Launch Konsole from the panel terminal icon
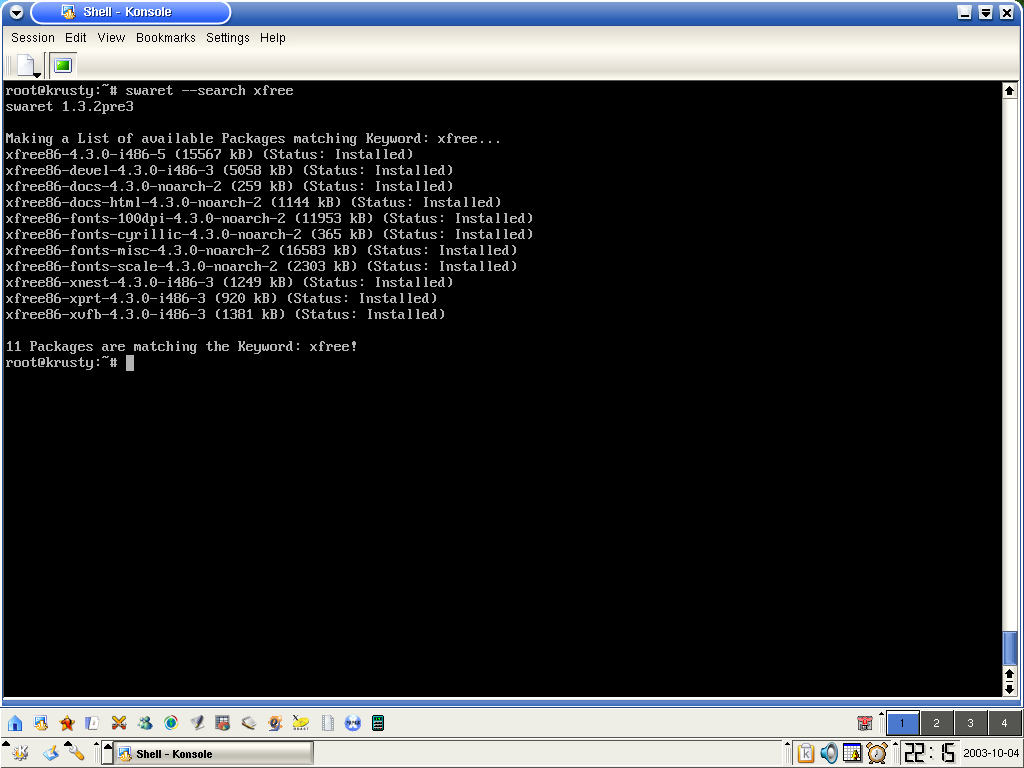 click(x=40, y=723)
